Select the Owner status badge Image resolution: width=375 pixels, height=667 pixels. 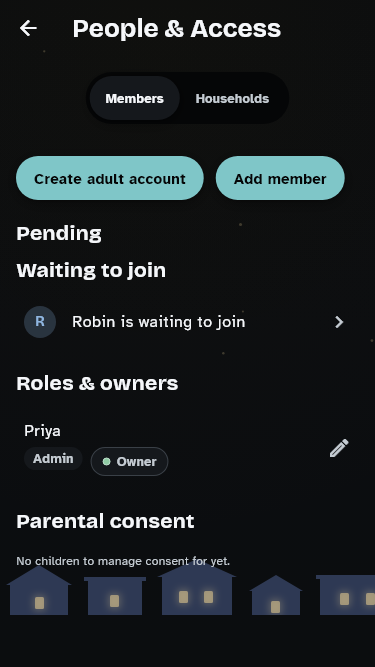point(129,461)
